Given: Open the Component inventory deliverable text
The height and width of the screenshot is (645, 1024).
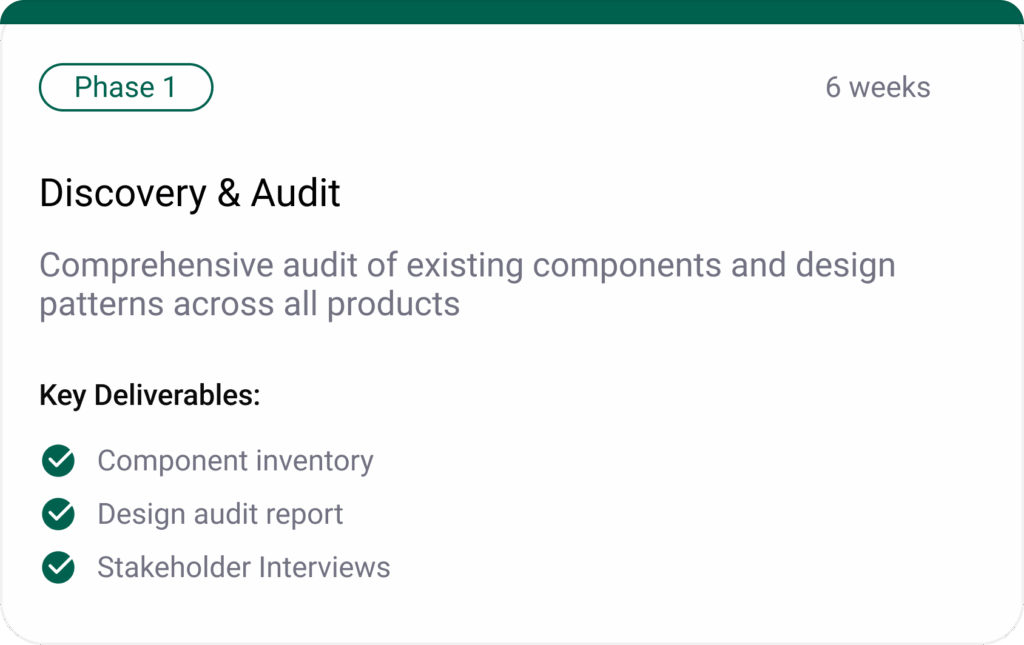Looking at the screenshot, I should tap(235, 461).
